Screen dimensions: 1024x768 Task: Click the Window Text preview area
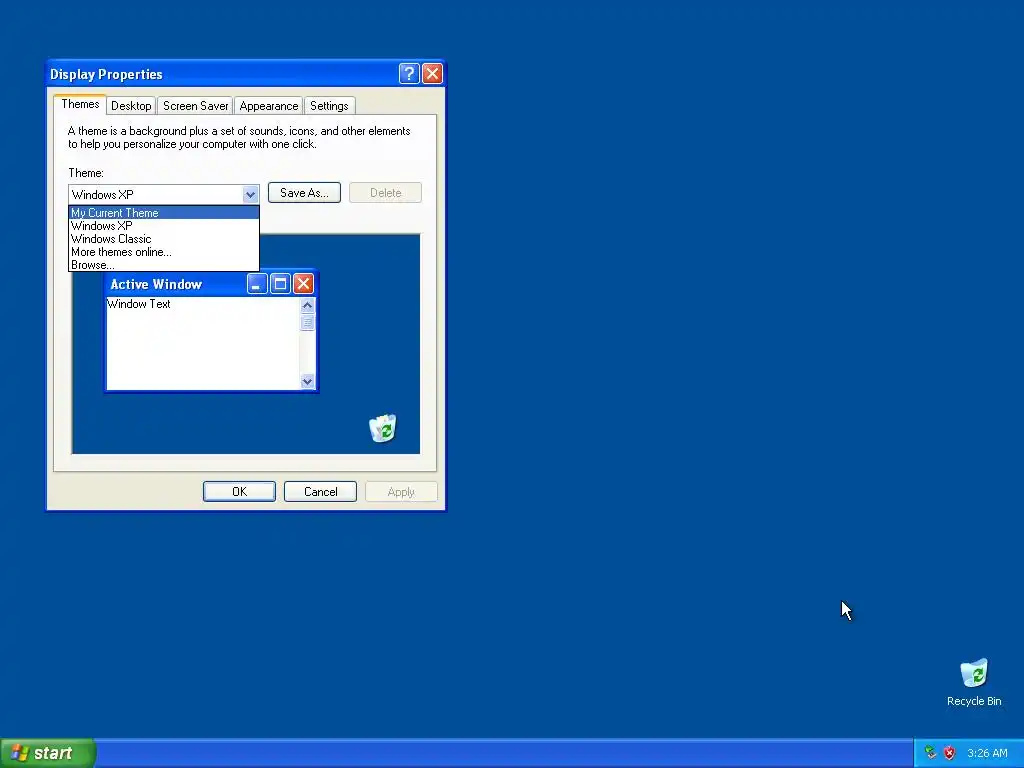click(x=202, y=344)
